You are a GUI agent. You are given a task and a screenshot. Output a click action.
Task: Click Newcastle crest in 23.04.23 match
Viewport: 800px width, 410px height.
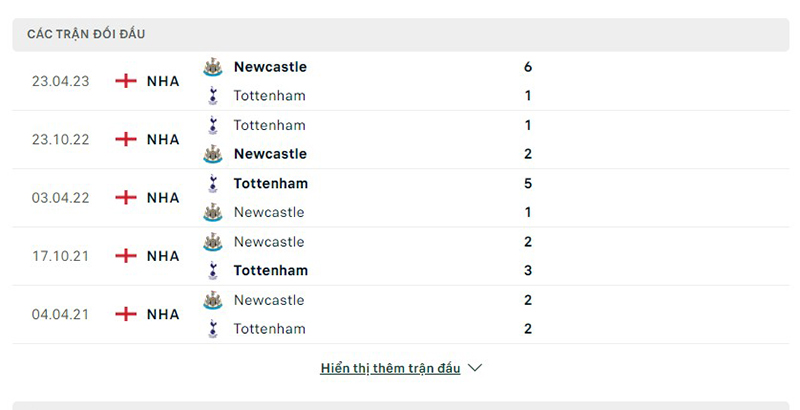pos(212,67)
